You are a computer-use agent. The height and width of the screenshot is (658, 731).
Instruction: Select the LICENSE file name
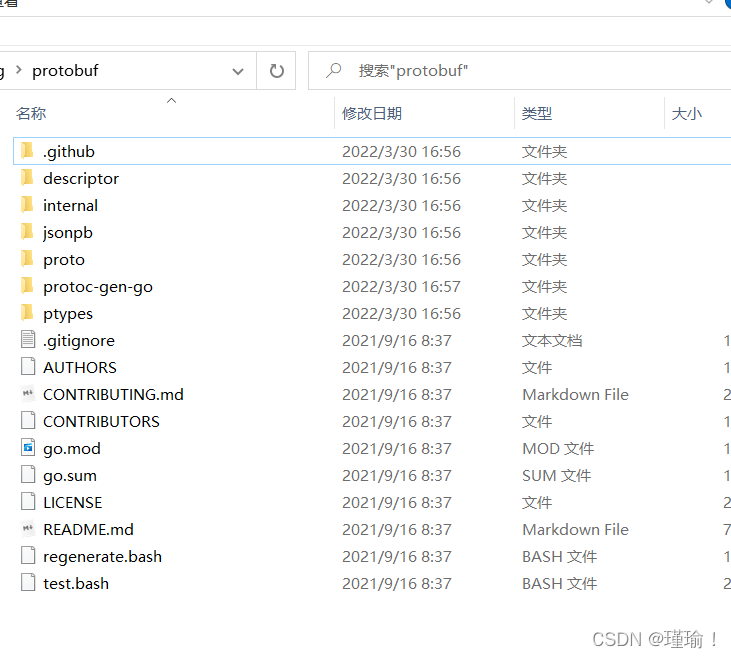[x=72, y=503]
